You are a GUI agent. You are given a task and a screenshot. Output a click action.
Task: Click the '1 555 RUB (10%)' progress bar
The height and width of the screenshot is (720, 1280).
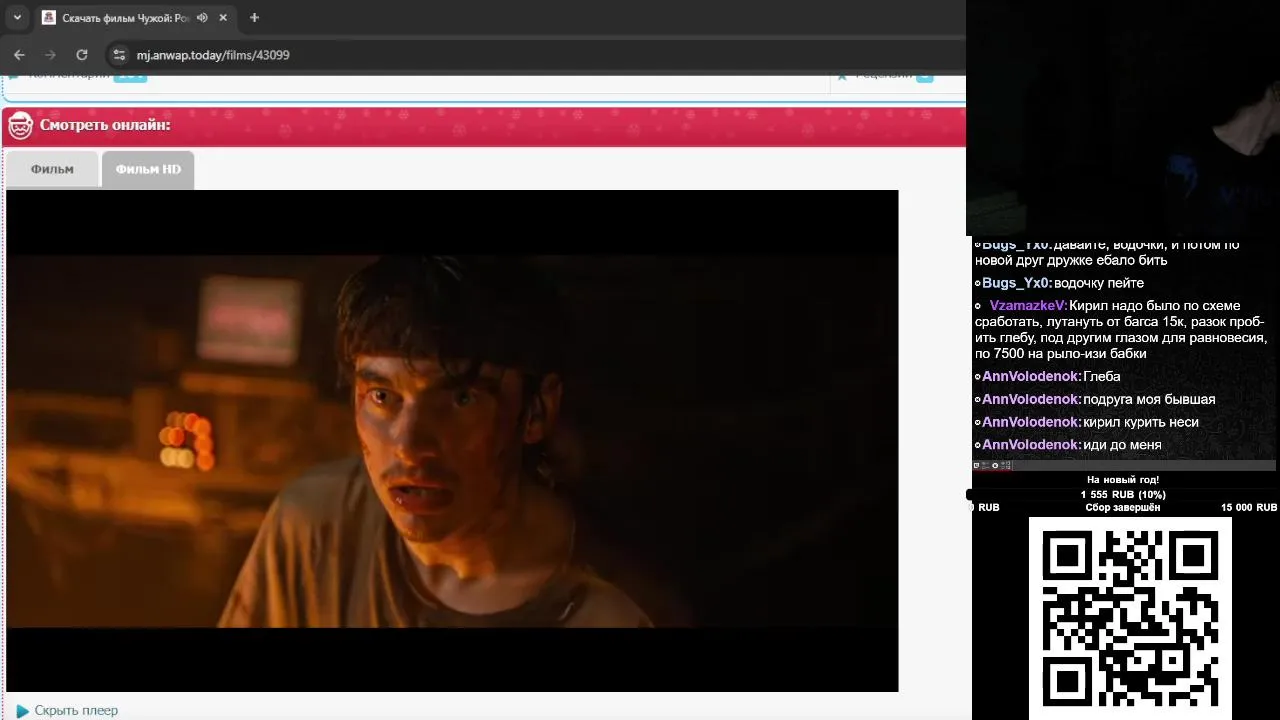[x=1123, y=494]
